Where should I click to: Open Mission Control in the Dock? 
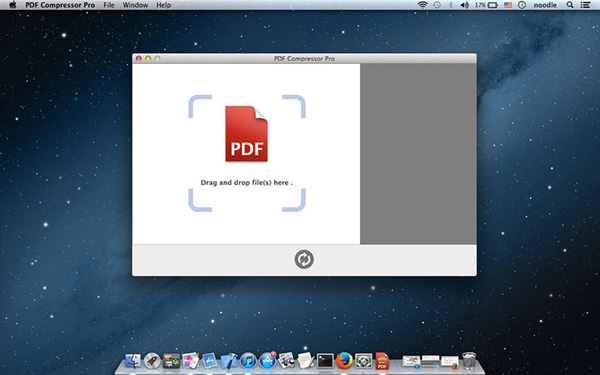(x=171, y=361)
